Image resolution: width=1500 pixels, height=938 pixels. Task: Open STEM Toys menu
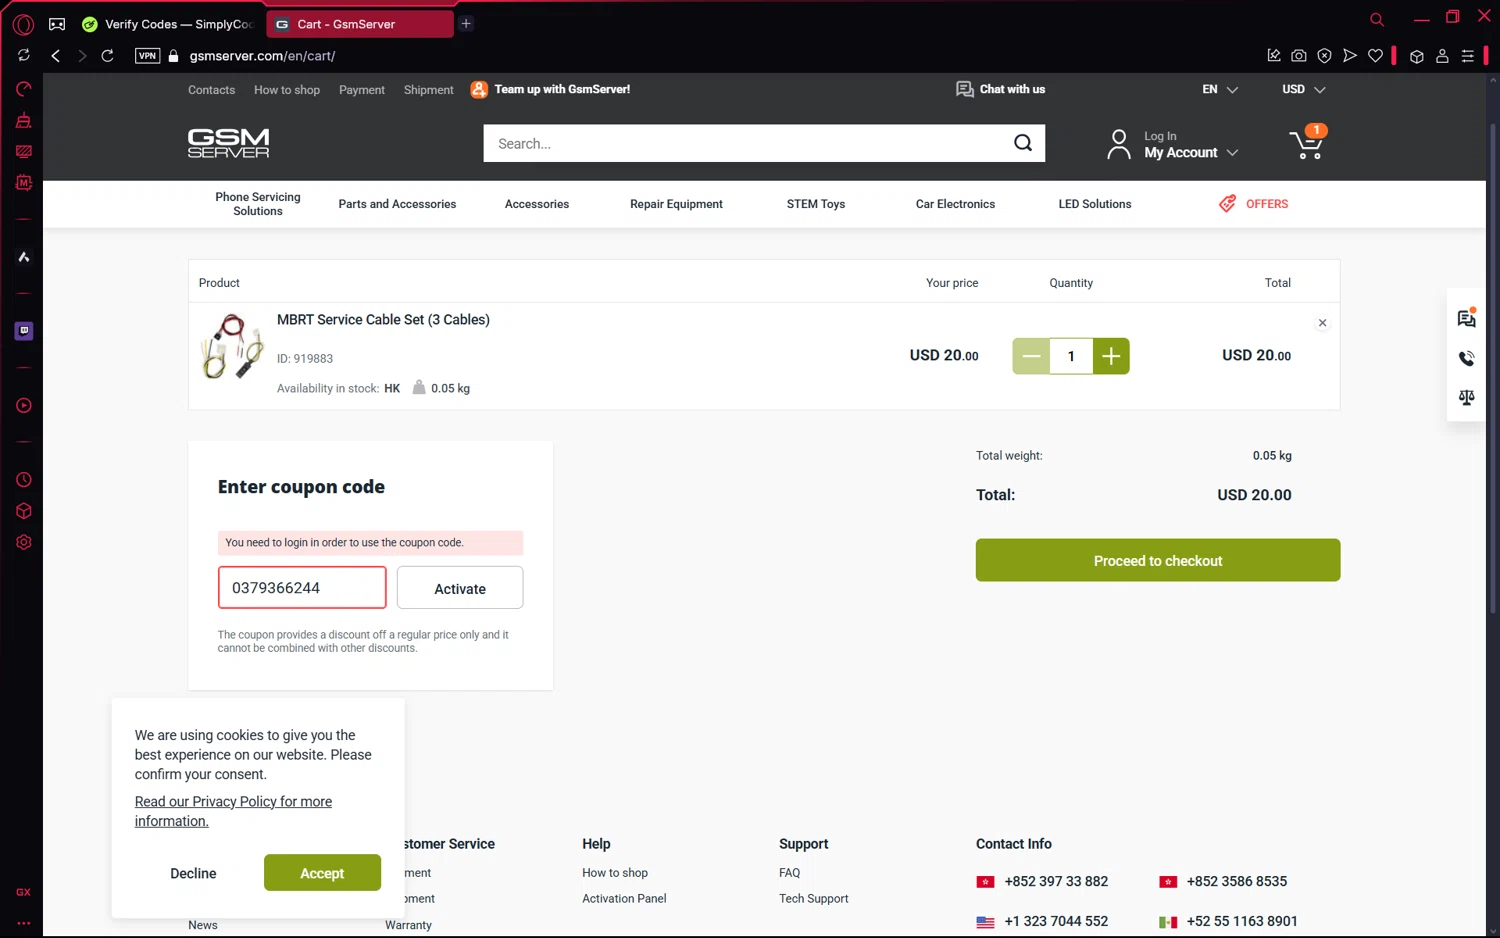[x=816, y=204]
